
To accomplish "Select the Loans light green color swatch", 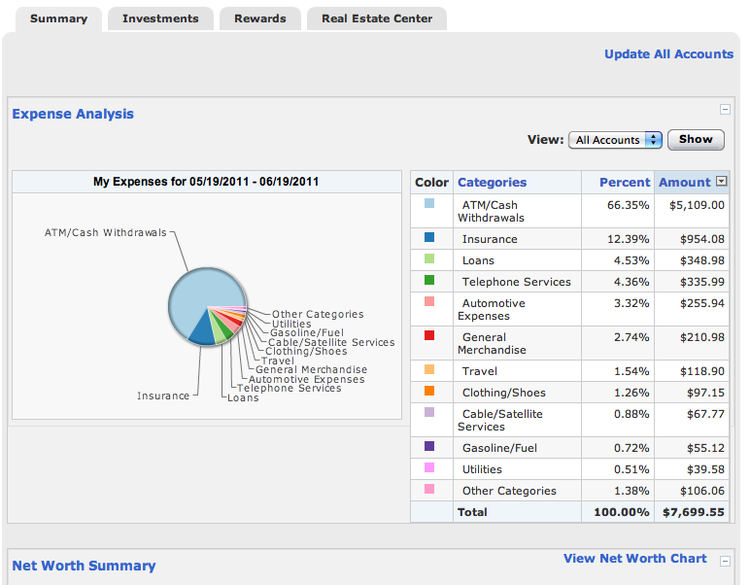I will tap(429, 259).
